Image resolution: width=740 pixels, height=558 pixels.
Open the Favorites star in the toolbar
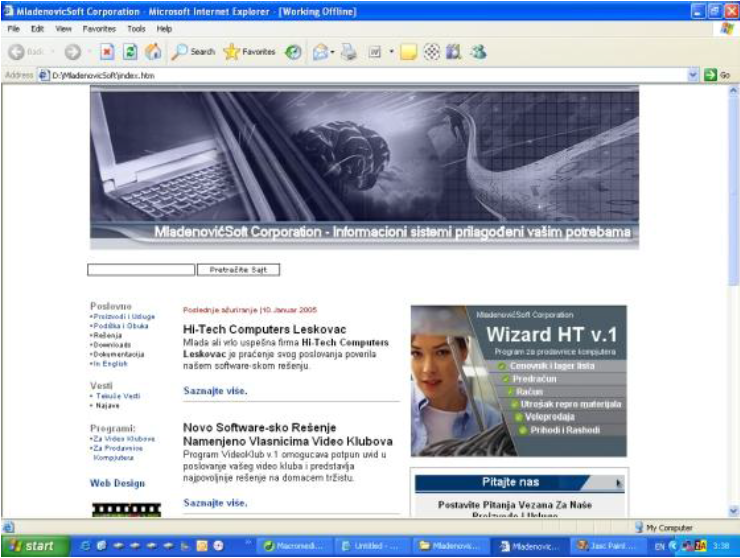[249, 52]
